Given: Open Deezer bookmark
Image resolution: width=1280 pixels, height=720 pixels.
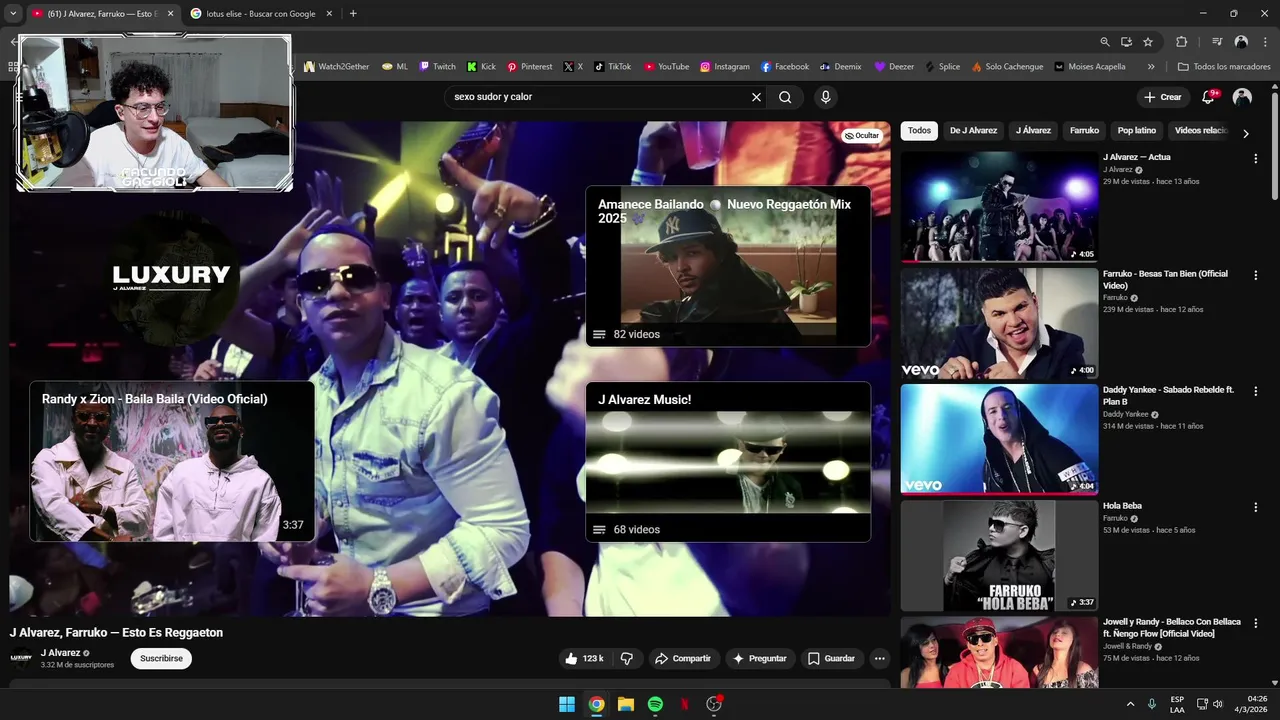Looking at the screenshot, I should pyautogui.click(x=894, y=66).
